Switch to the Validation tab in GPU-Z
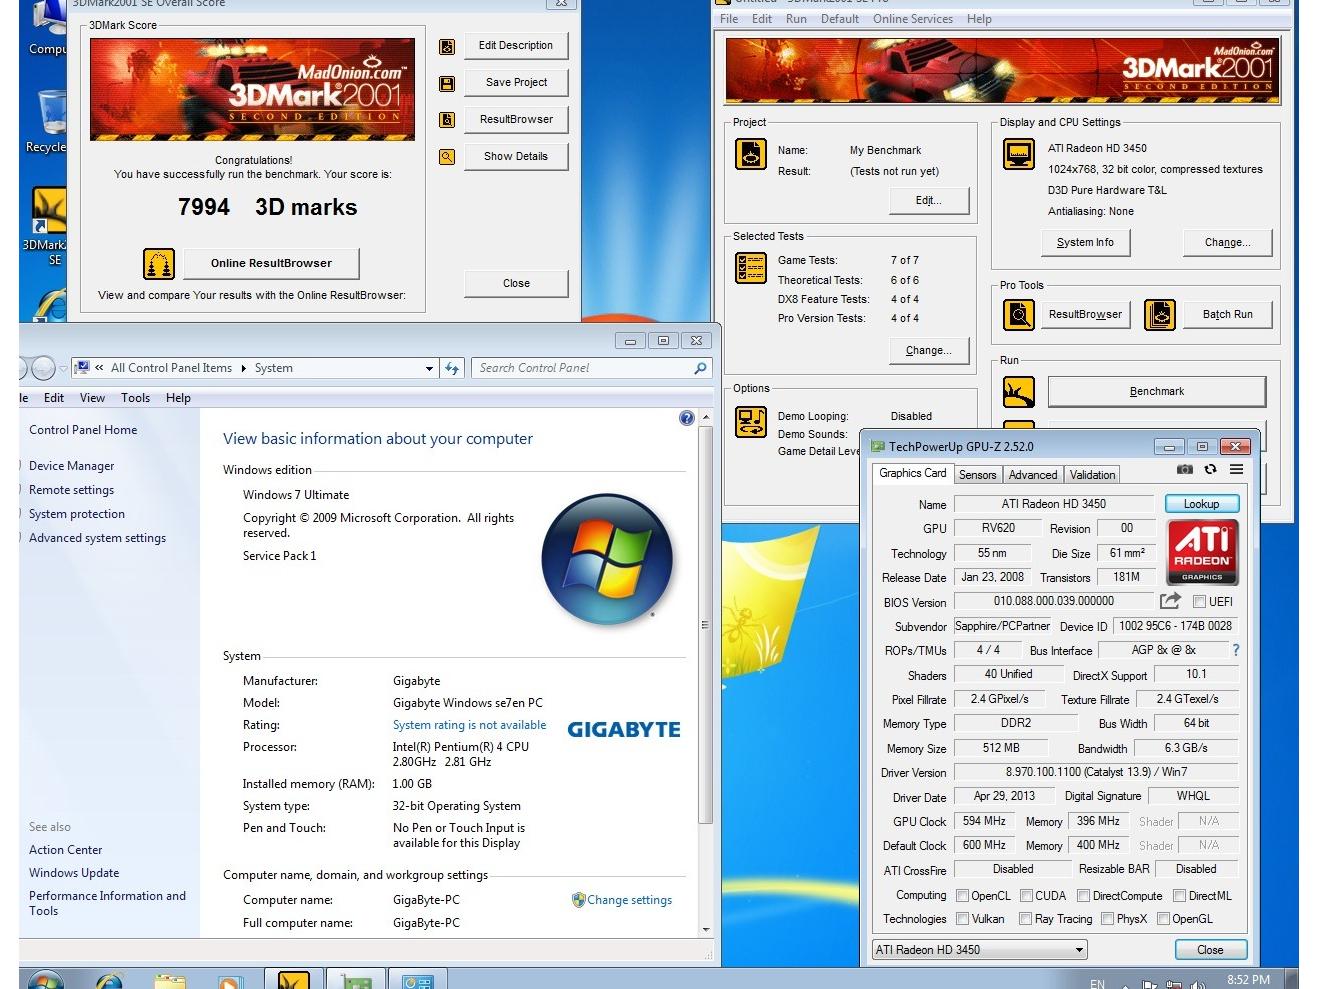The height and width of the screenshot is (989, 1319). point(1092,475)
